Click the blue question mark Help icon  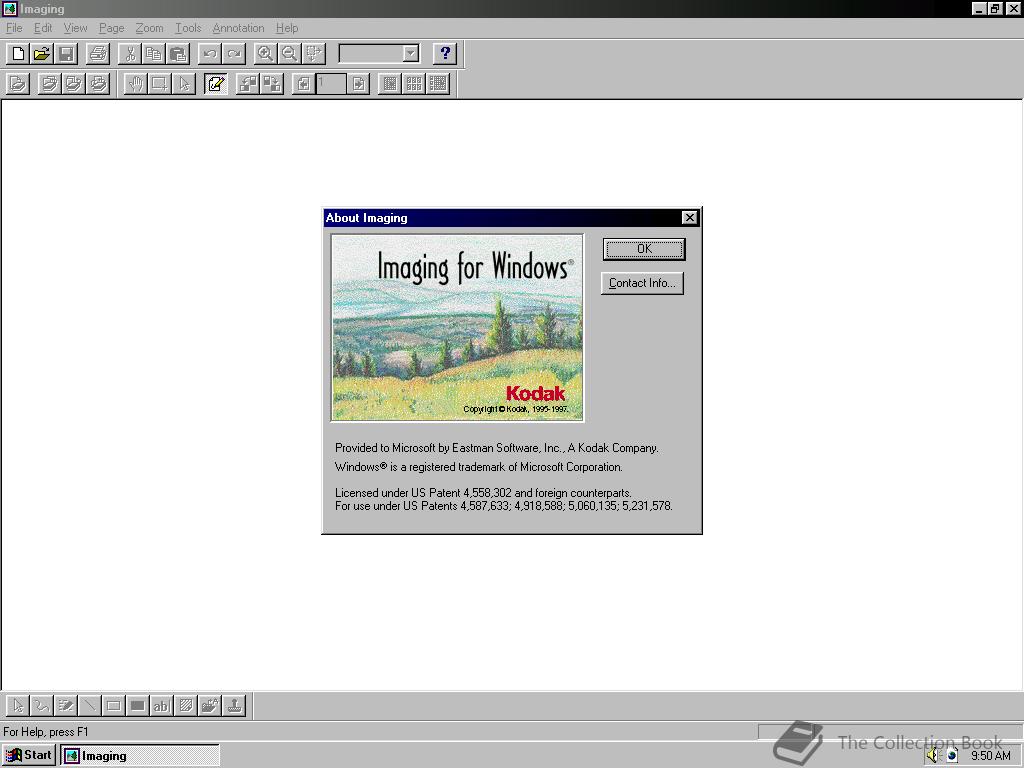tap(445, 54)
